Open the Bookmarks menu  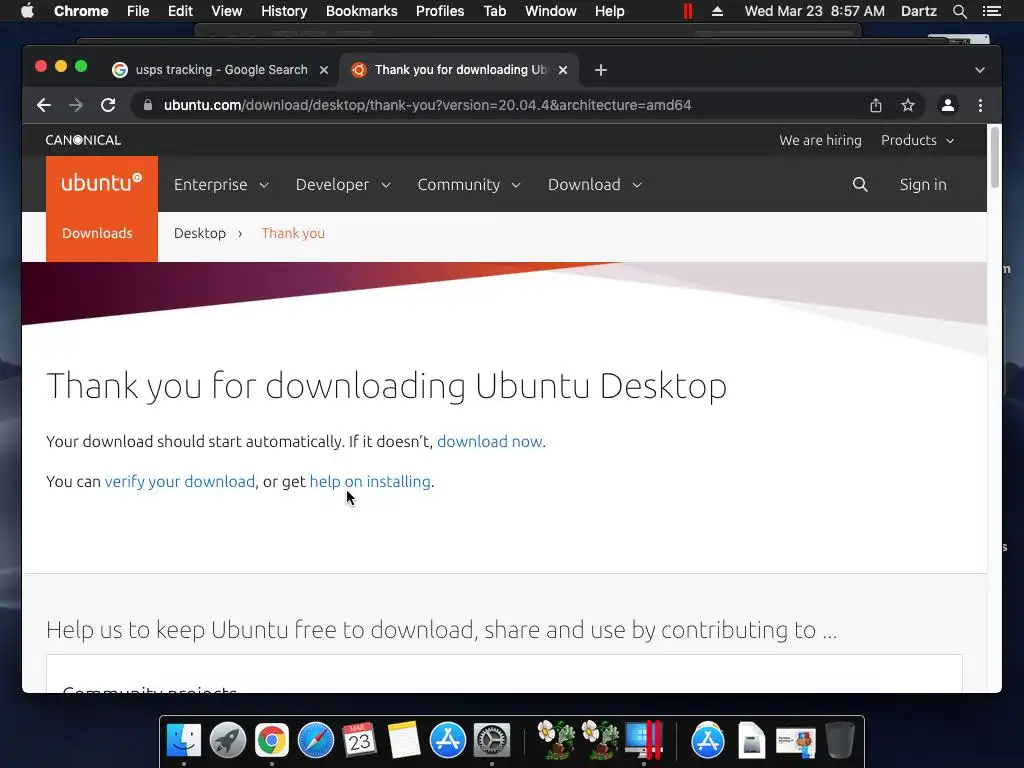(362, 11)
